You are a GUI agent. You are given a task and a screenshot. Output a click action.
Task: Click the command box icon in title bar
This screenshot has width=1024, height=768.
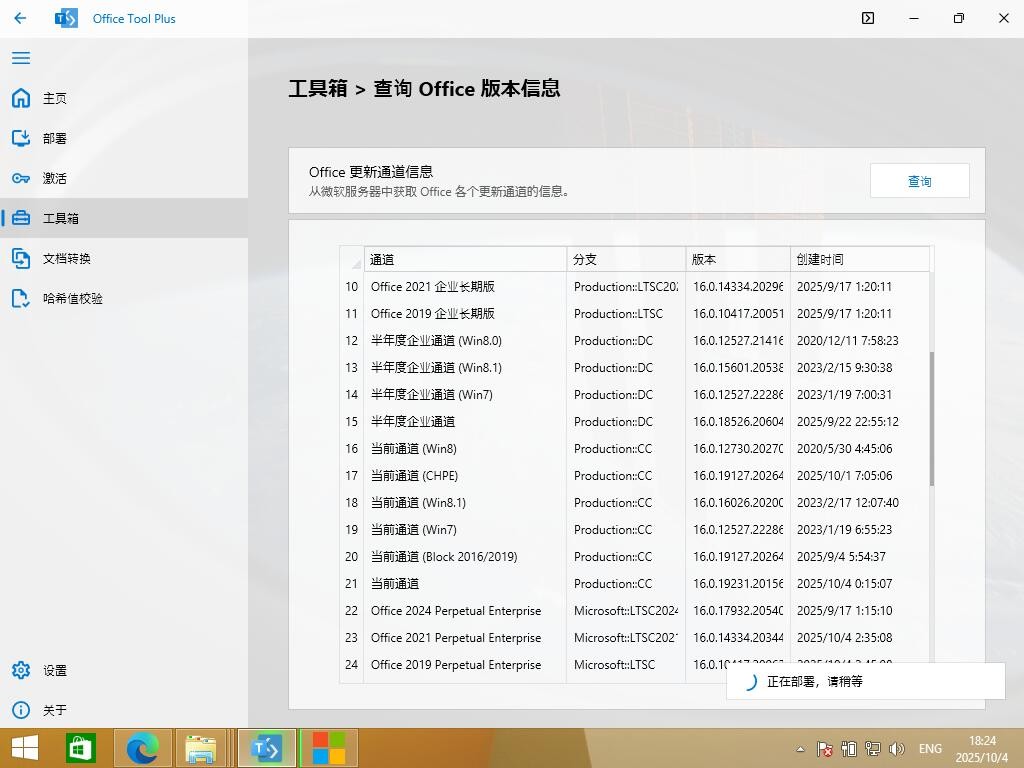coord(868,18)
